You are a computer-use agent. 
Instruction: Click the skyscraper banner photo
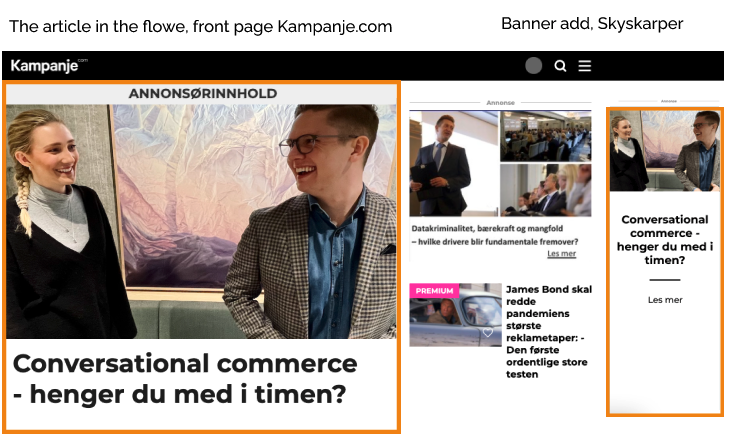[x=665, y=151]
